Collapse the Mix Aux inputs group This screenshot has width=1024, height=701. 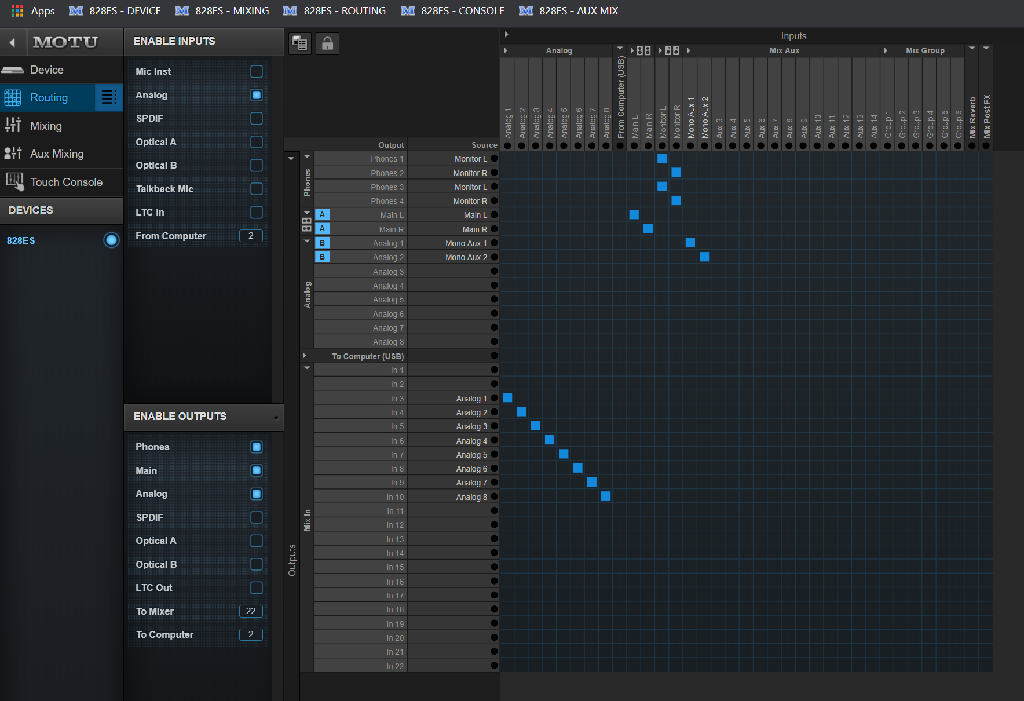point(688,50)
